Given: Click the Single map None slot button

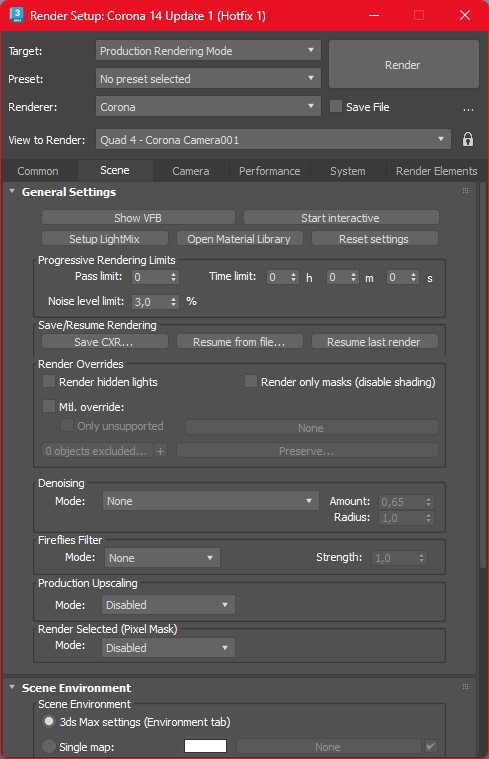Looking at the screenshot, I should [x=329, y=746].
